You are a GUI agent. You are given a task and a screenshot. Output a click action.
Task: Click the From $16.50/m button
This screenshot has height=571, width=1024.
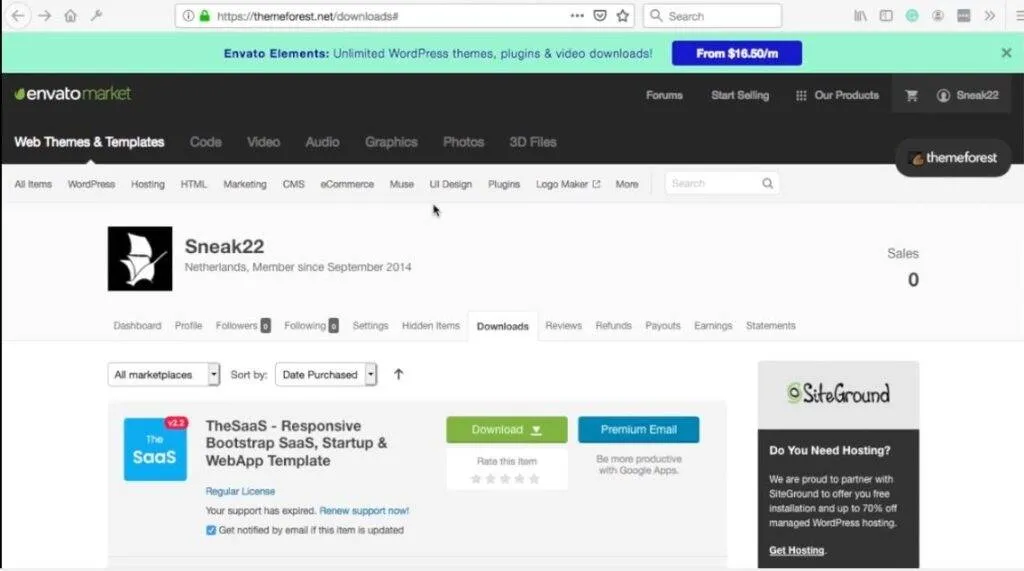coord(737,54)
